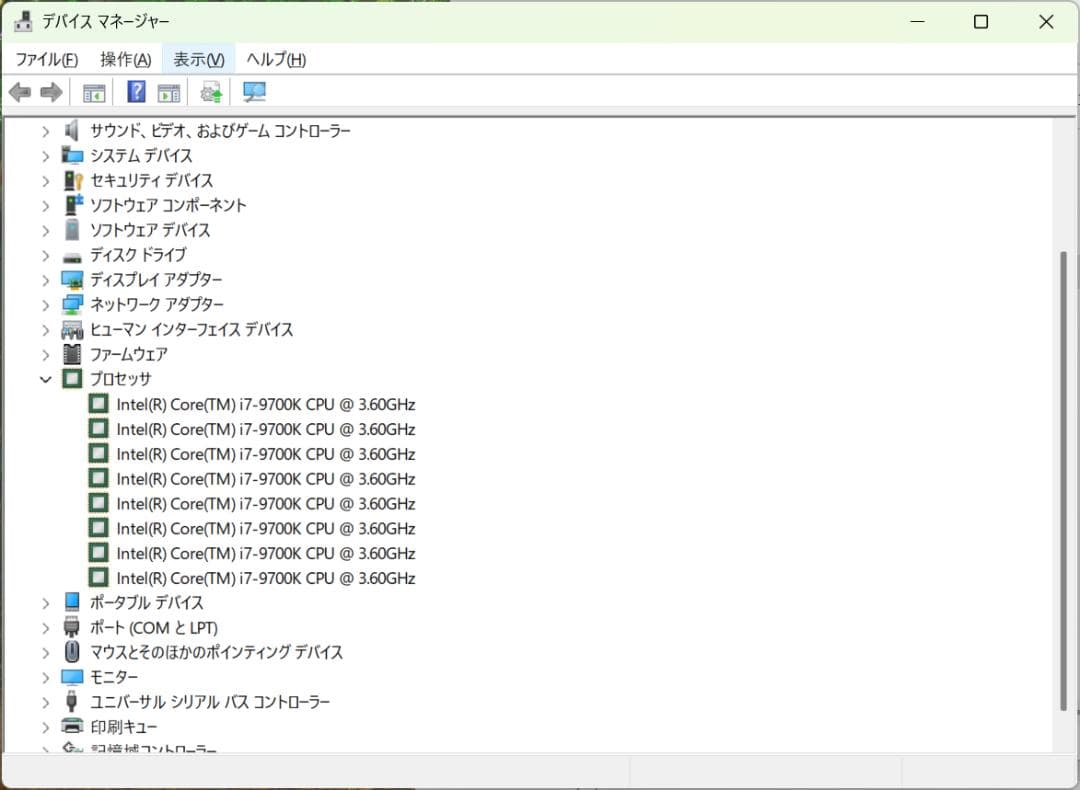Click the プロセッサ category icon
The height and width of the screenshot is (790, 1080).
tap(71, 379)
